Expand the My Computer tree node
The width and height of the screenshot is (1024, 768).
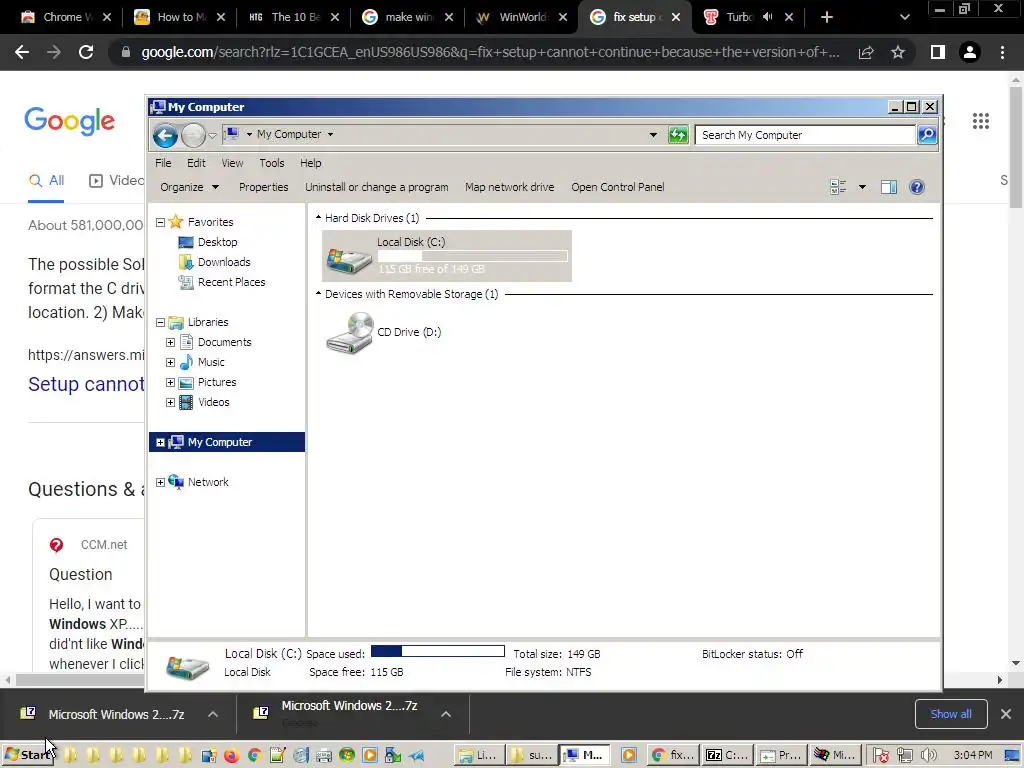(x=160, y=442)
